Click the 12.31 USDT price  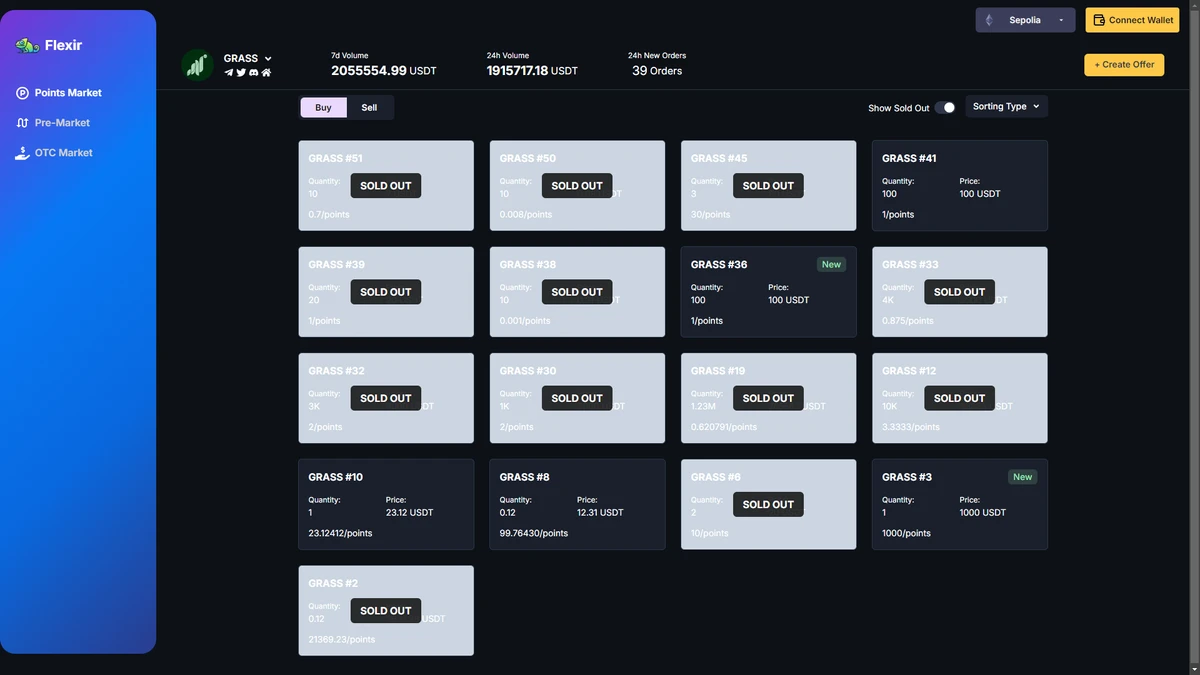pyautogui.click(x=600, y=512)
